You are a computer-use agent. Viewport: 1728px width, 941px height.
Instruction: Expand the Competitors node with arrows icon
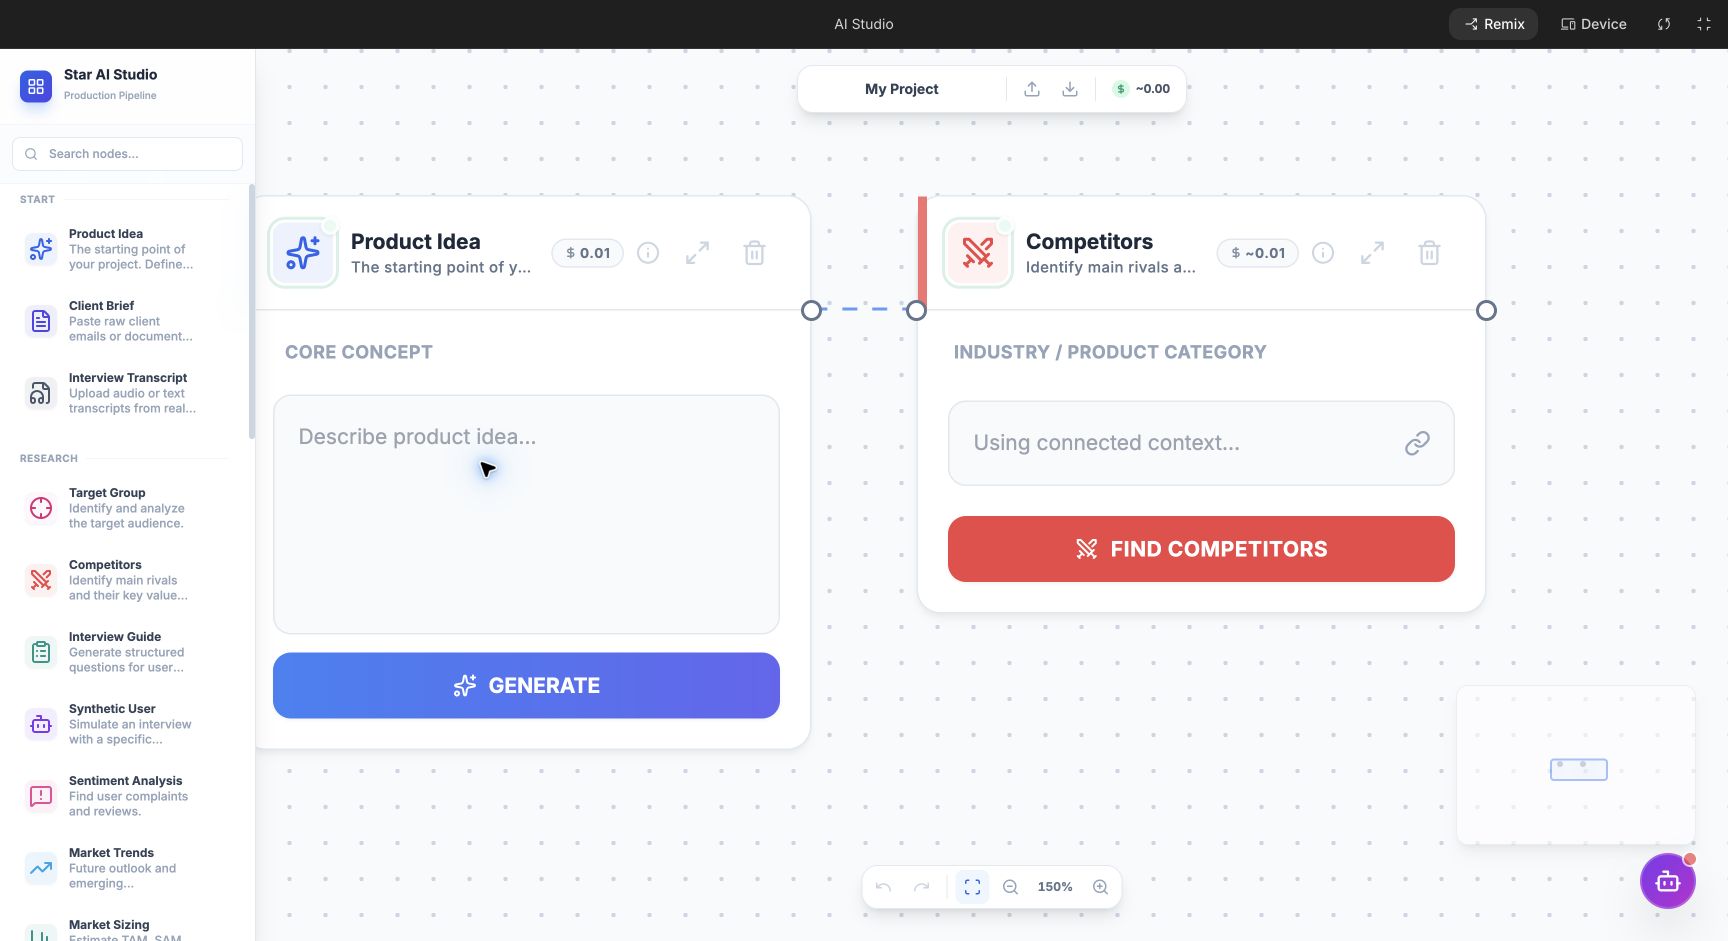1372,253
